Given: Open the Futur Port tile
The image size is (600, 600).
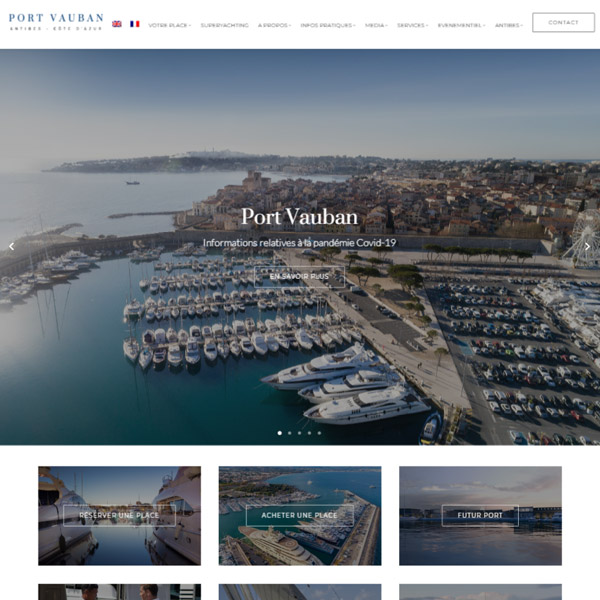Looking at the screenshot, I should [x=480, y=515].
